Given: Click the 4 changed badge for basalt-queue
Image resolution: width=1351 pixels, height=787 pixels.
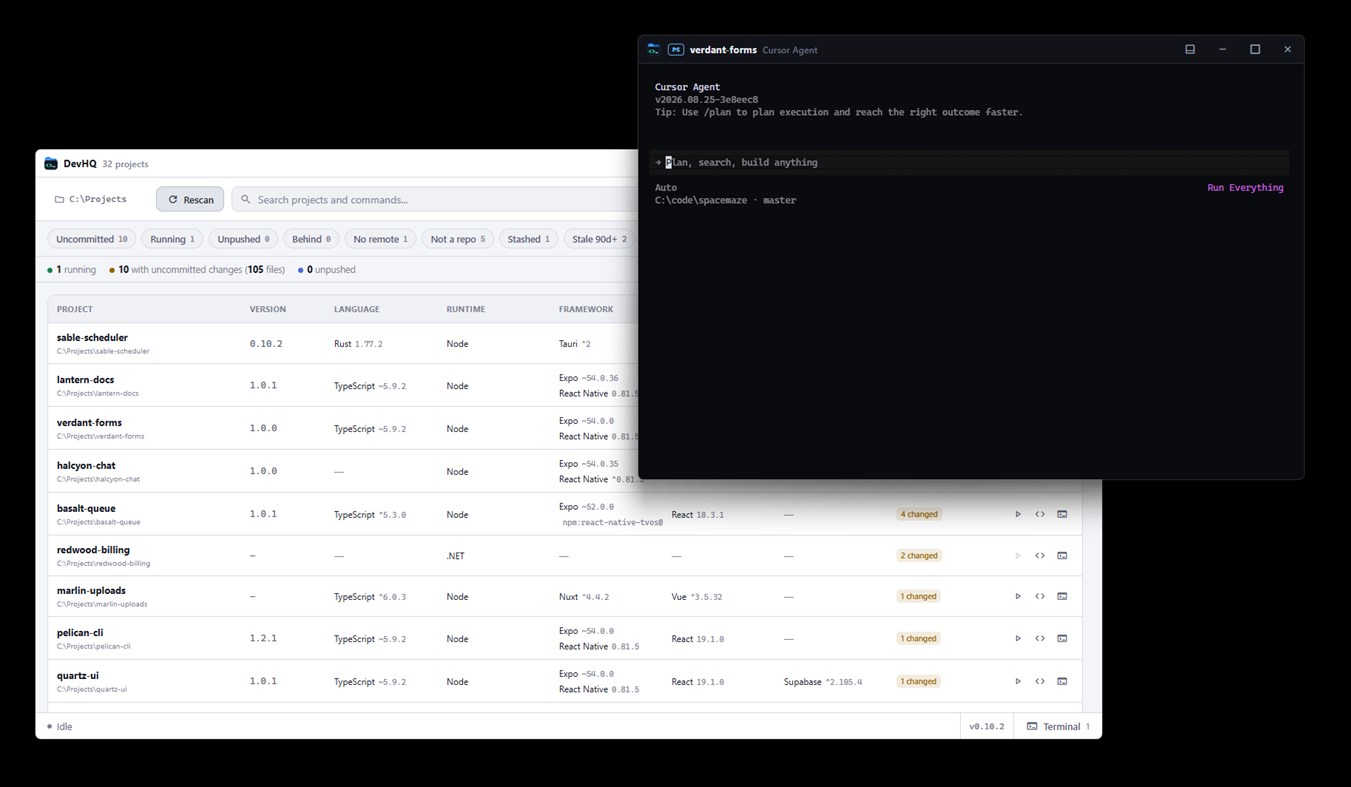Looking at the screenshot, I should [x=919, y=514].
